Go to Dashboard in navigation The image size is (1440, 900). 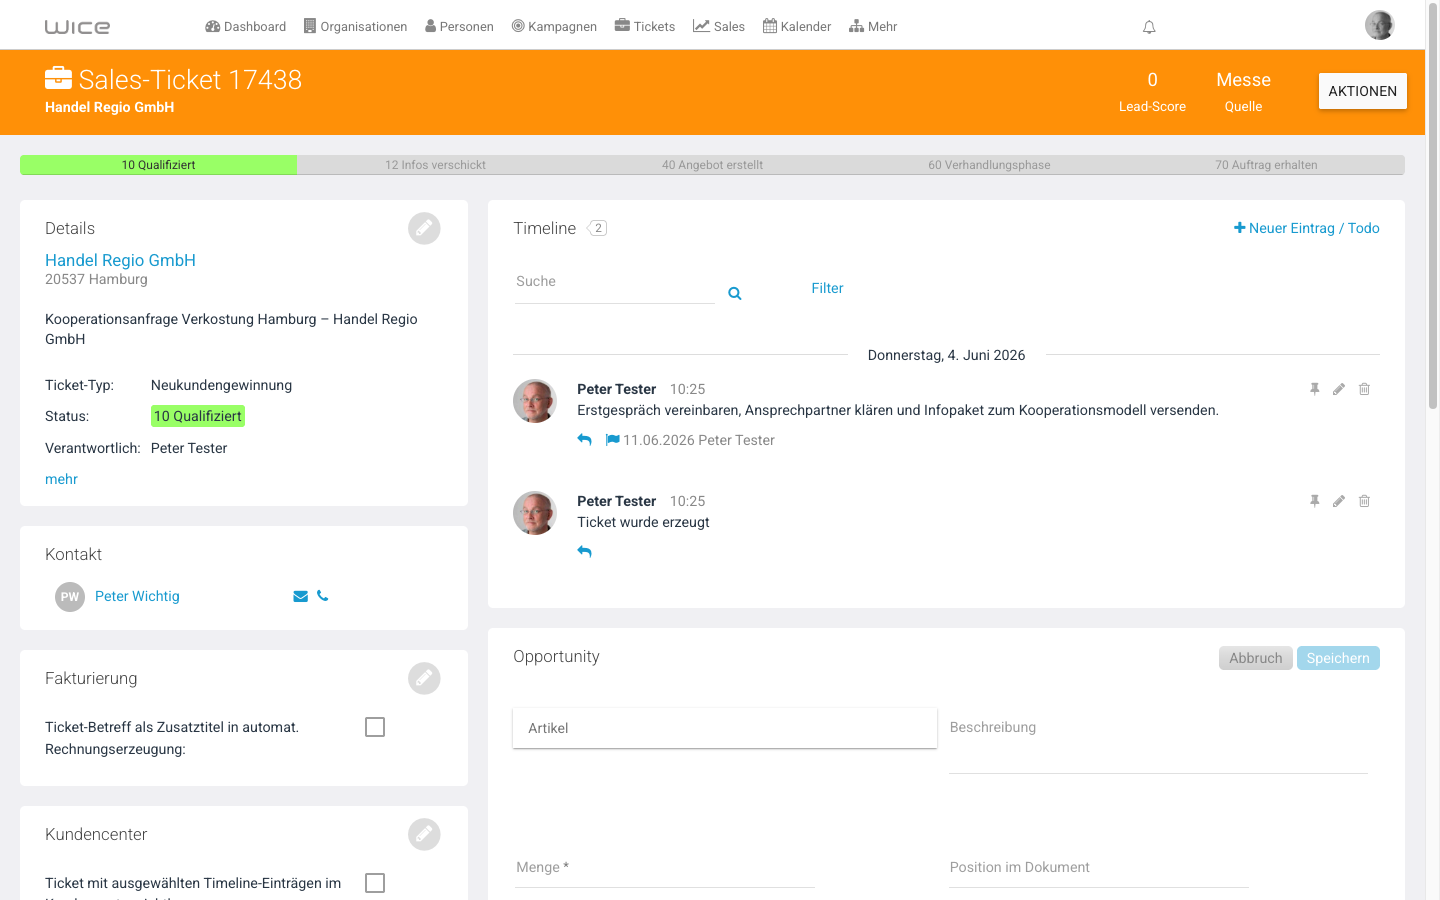245,27
